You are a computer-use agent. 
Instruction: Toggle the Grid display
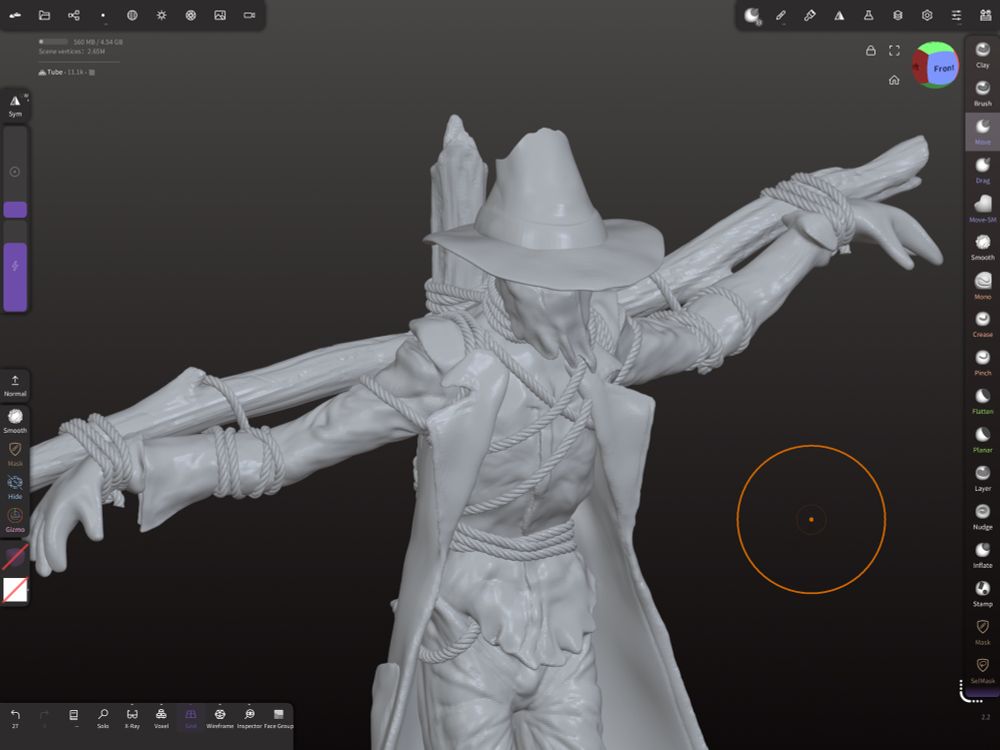191,718
